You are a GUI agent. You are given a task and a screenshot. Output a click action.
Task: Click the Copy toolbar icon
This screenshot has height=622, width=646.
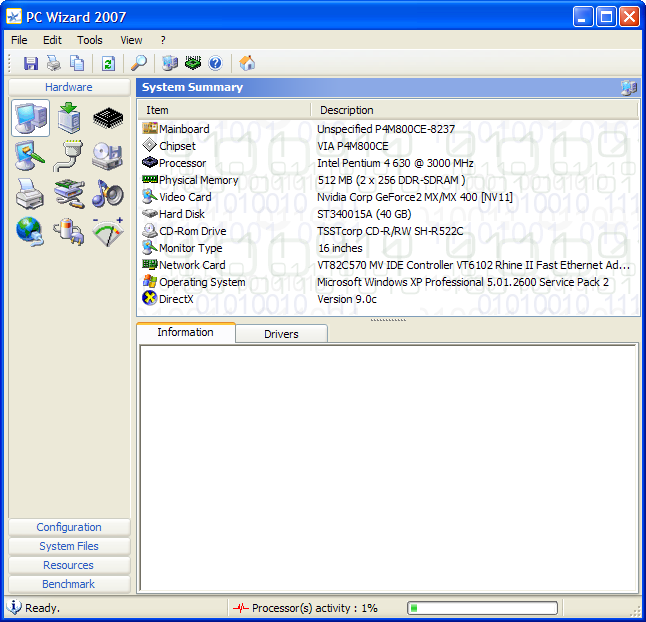click(77, 63)
